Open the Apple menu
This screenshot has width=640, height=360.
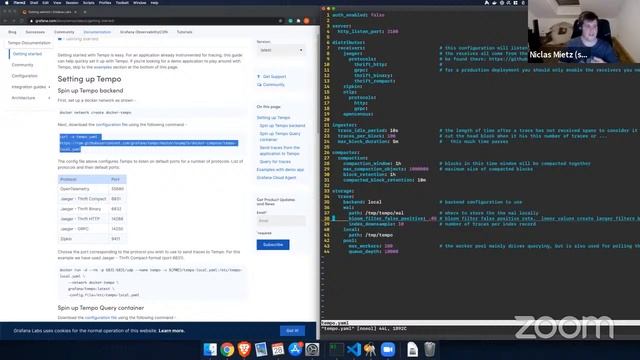(x=7, y=2)
